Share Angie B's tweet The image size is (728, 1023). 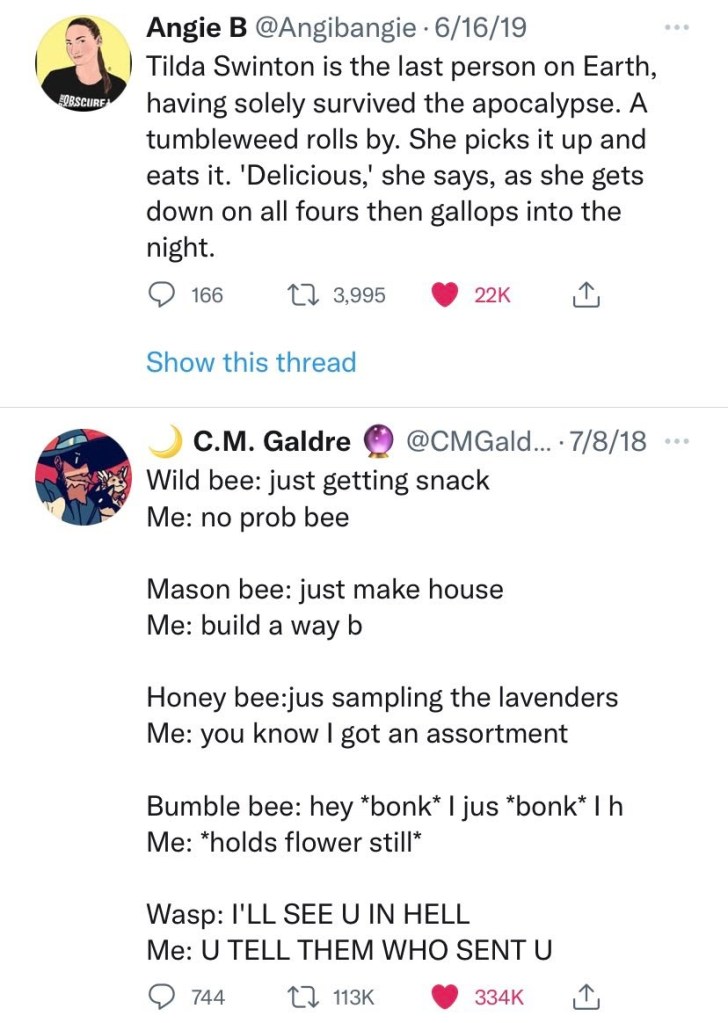click(587, 294)
